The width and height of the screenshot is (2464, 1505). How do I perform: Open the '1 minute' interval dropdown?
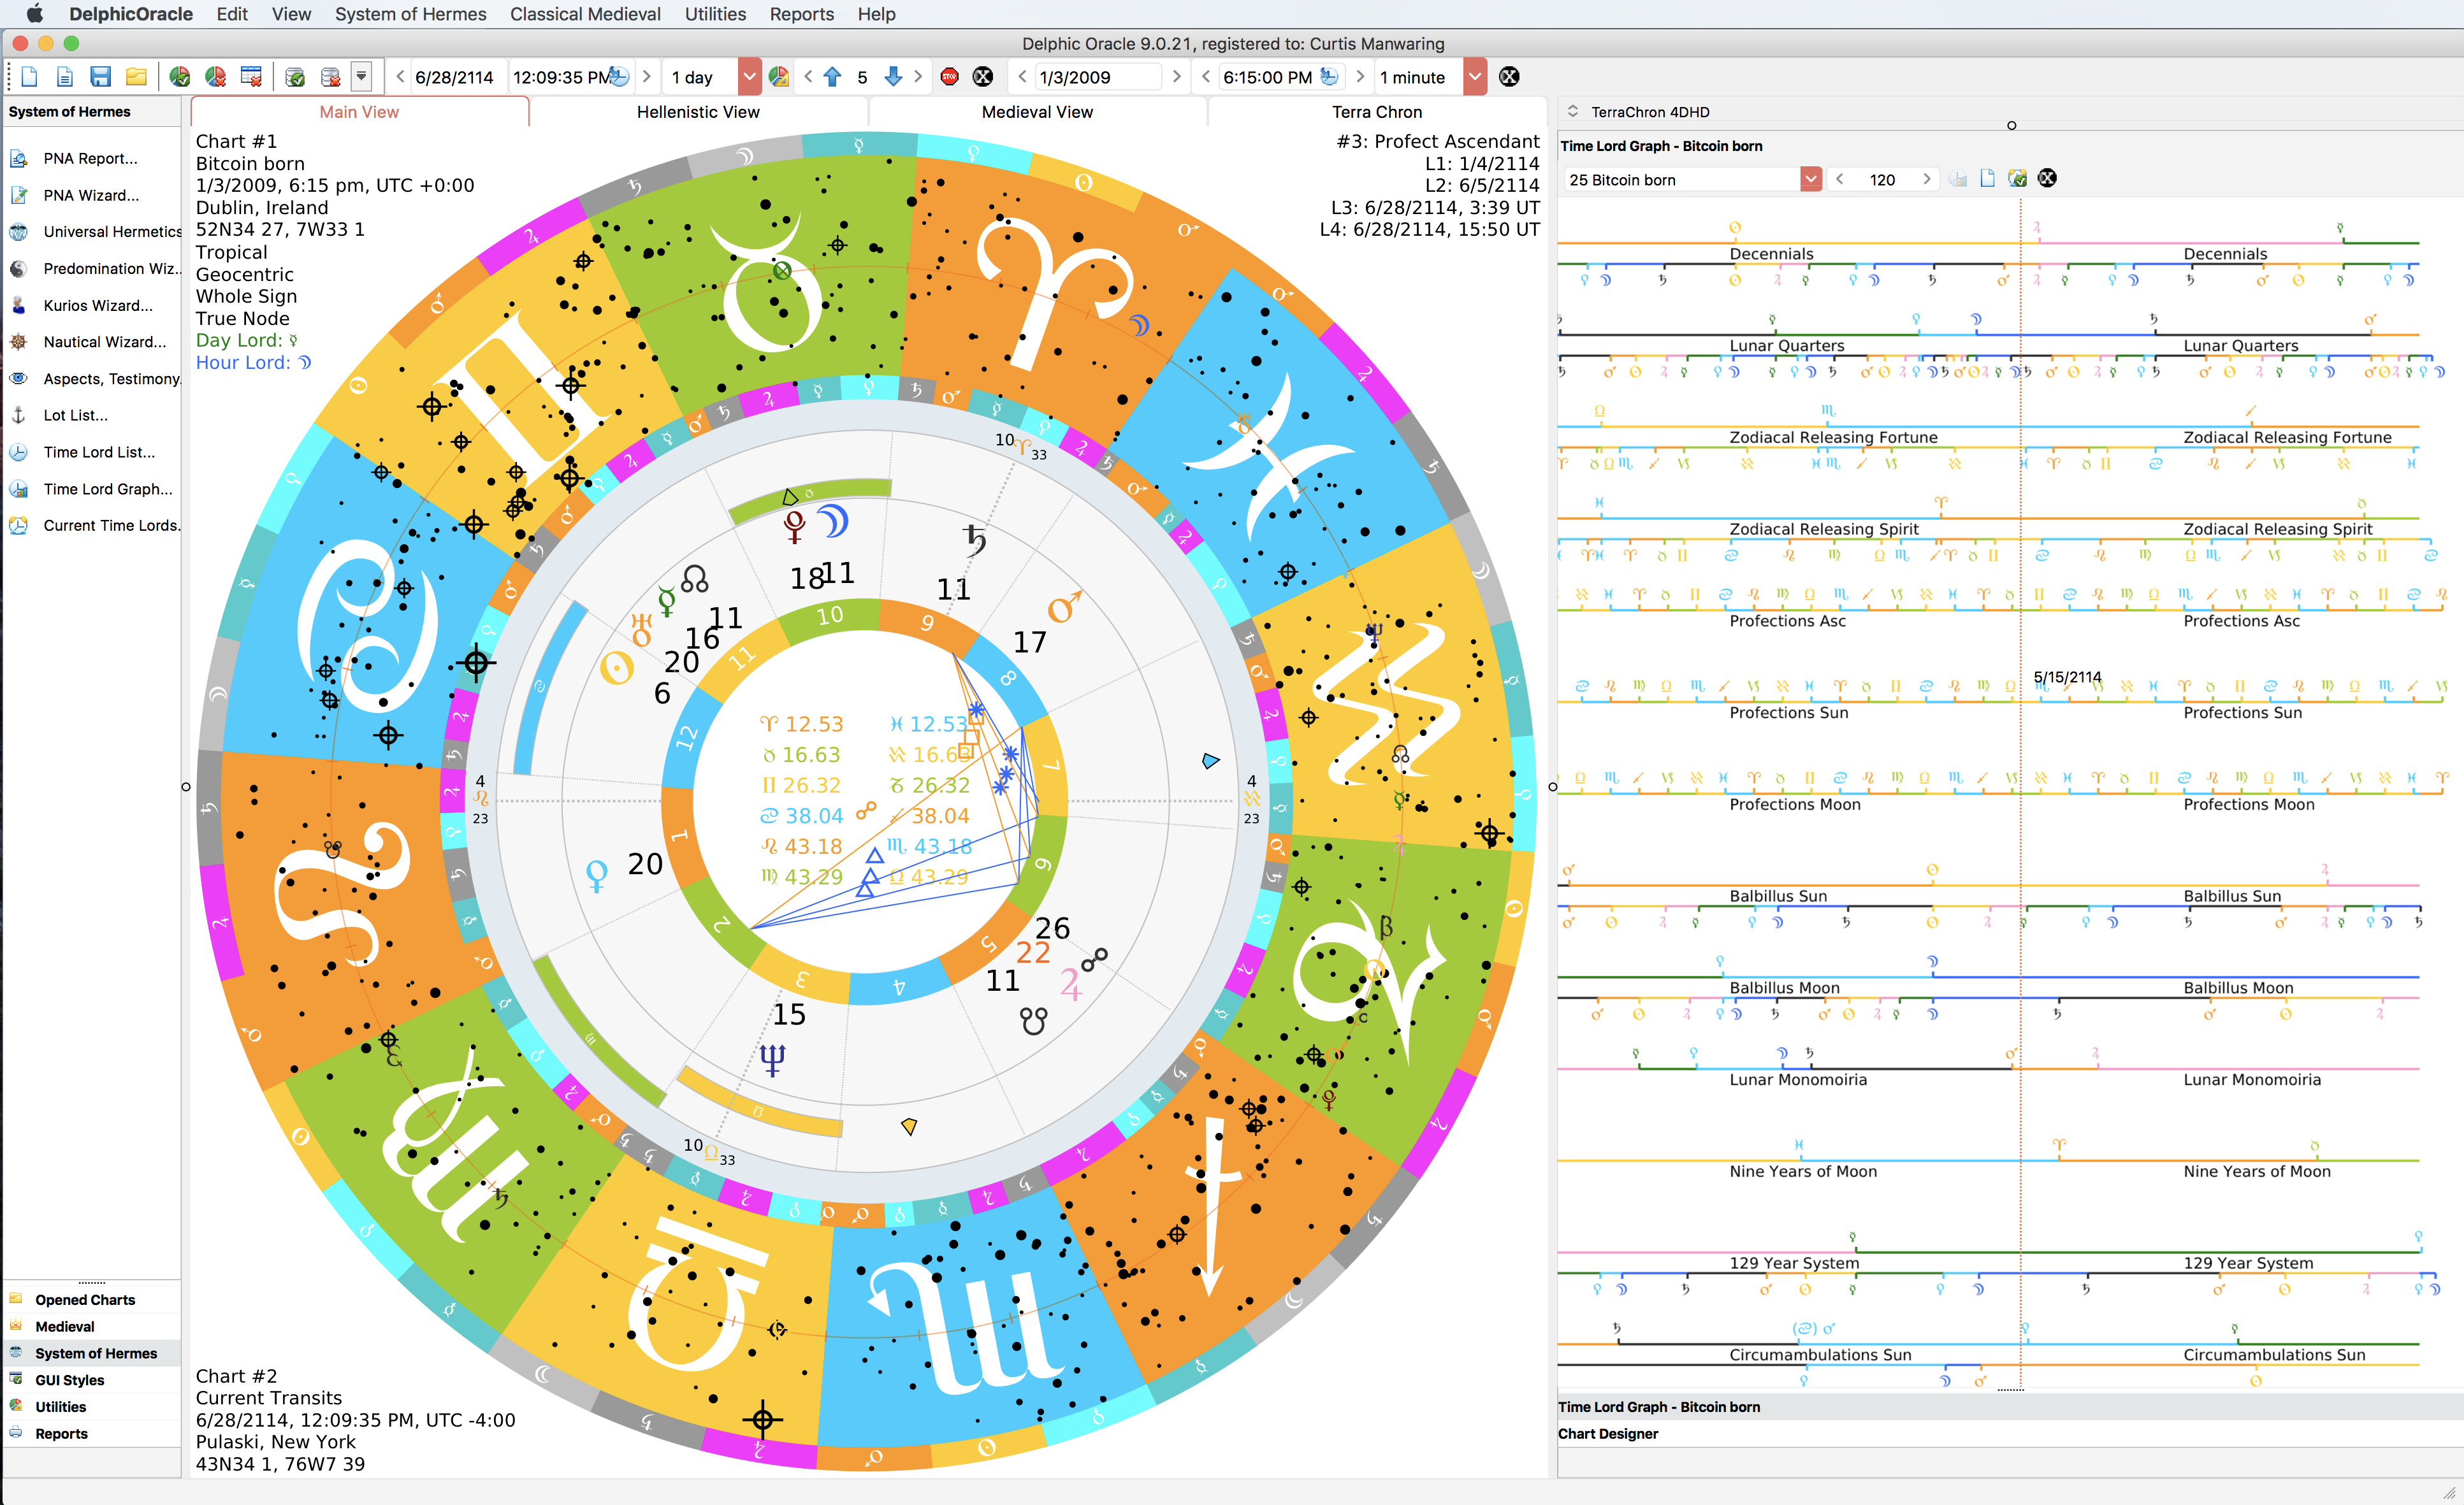pyautogui.click(x=1475, y=77)
